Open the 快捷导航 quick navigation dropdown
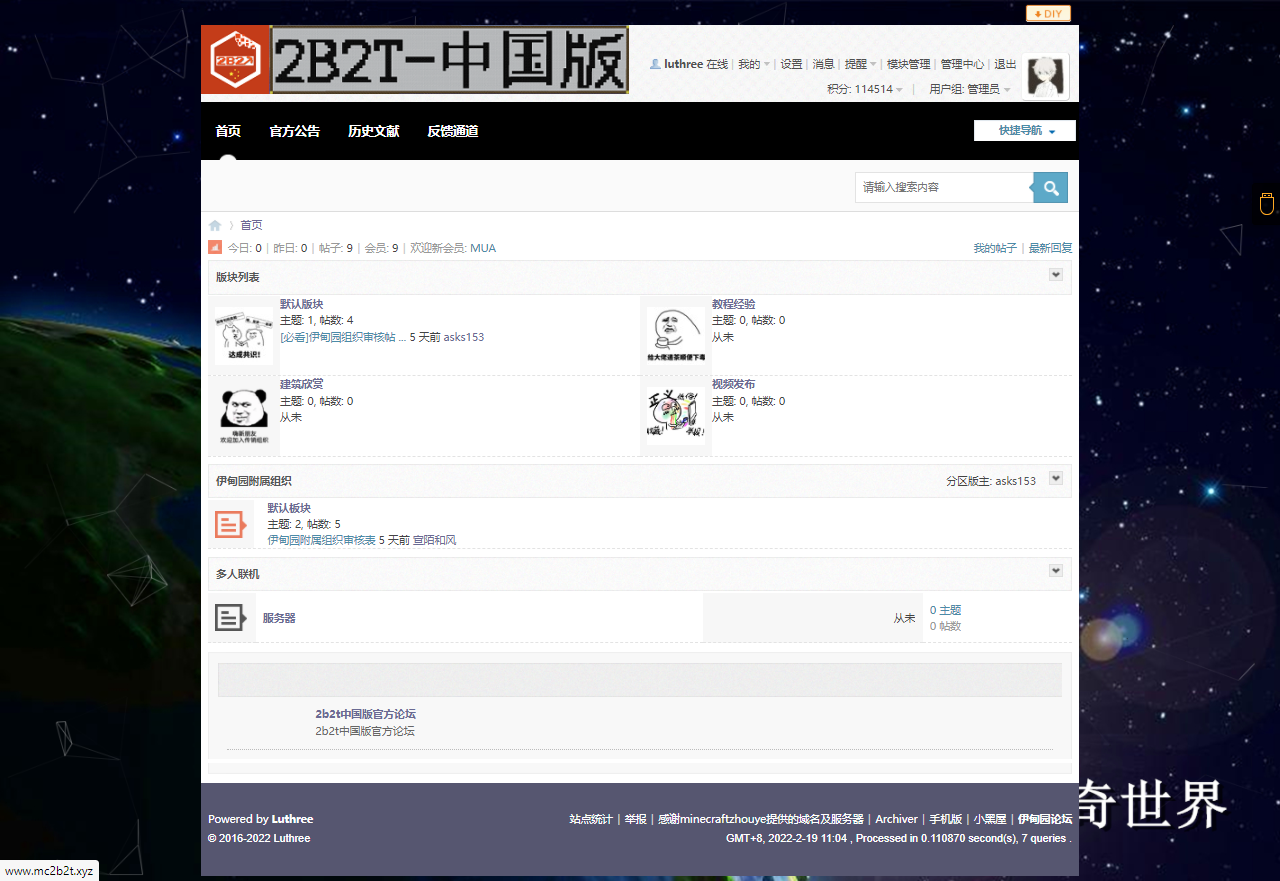The width and height of the screenshot is (1280, 881). (1025, 131)
